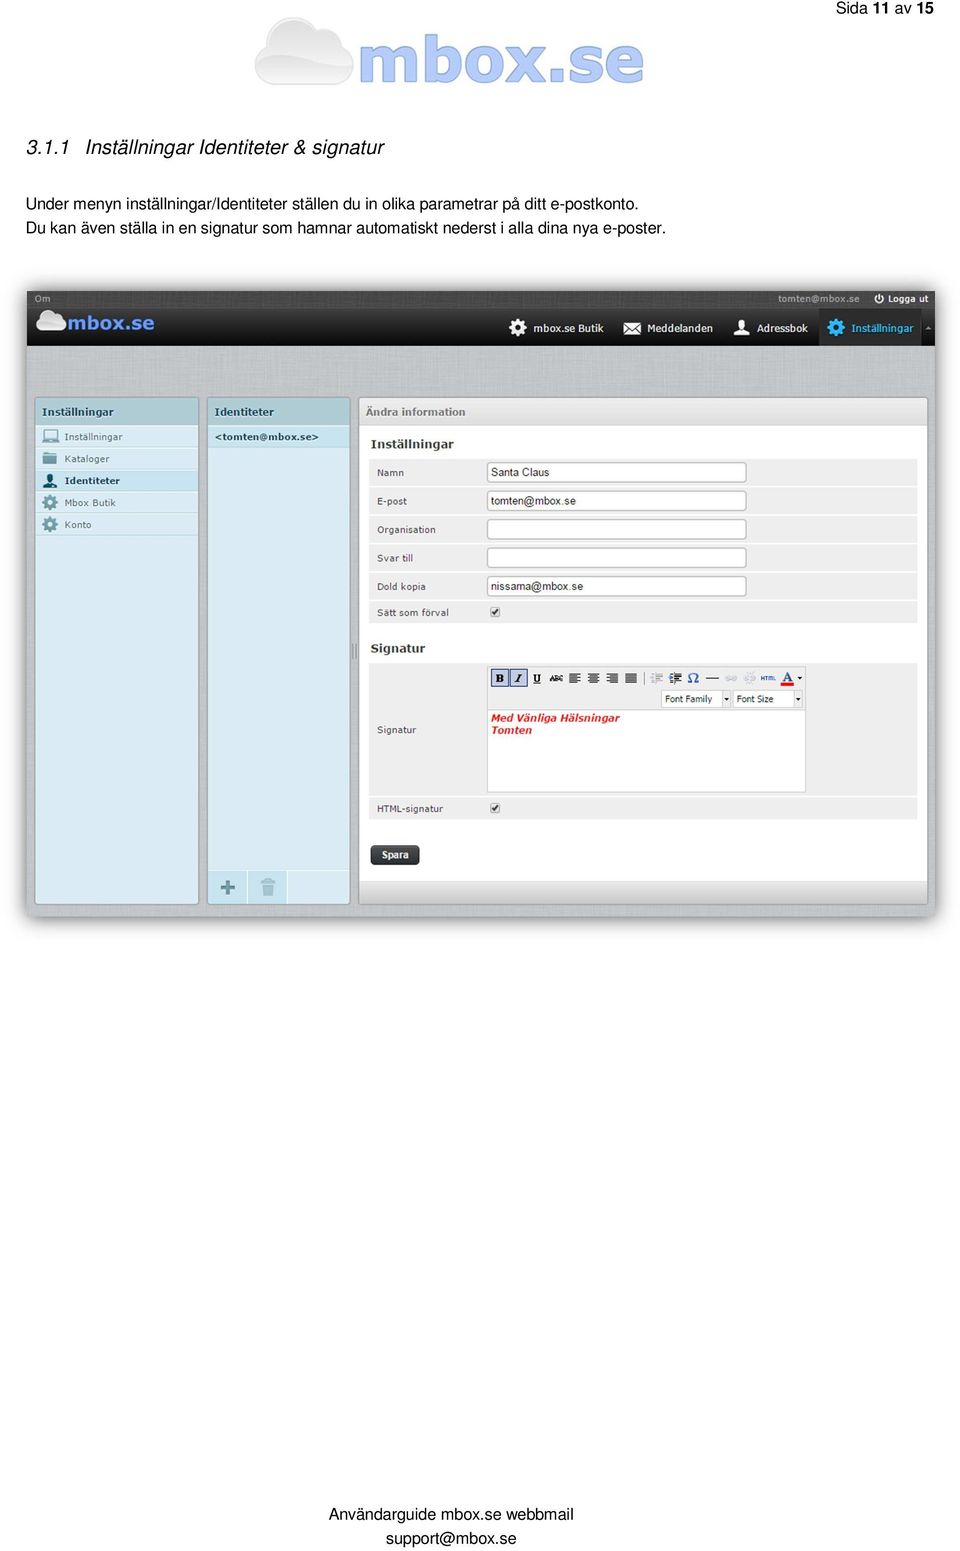The height and width of the screenshot is (1551, 960).
Task: Click the Spara button
Action: (395, 855)
